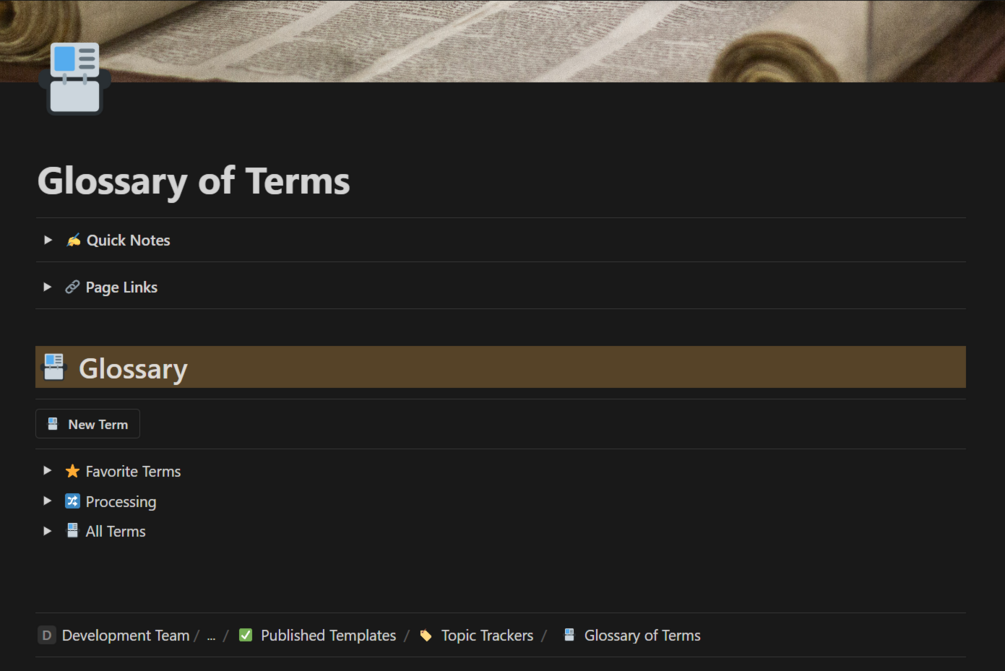Open the Development Team breadcrumb link
This screenshot has height=671, width=1005.
(x=126, y=635)
